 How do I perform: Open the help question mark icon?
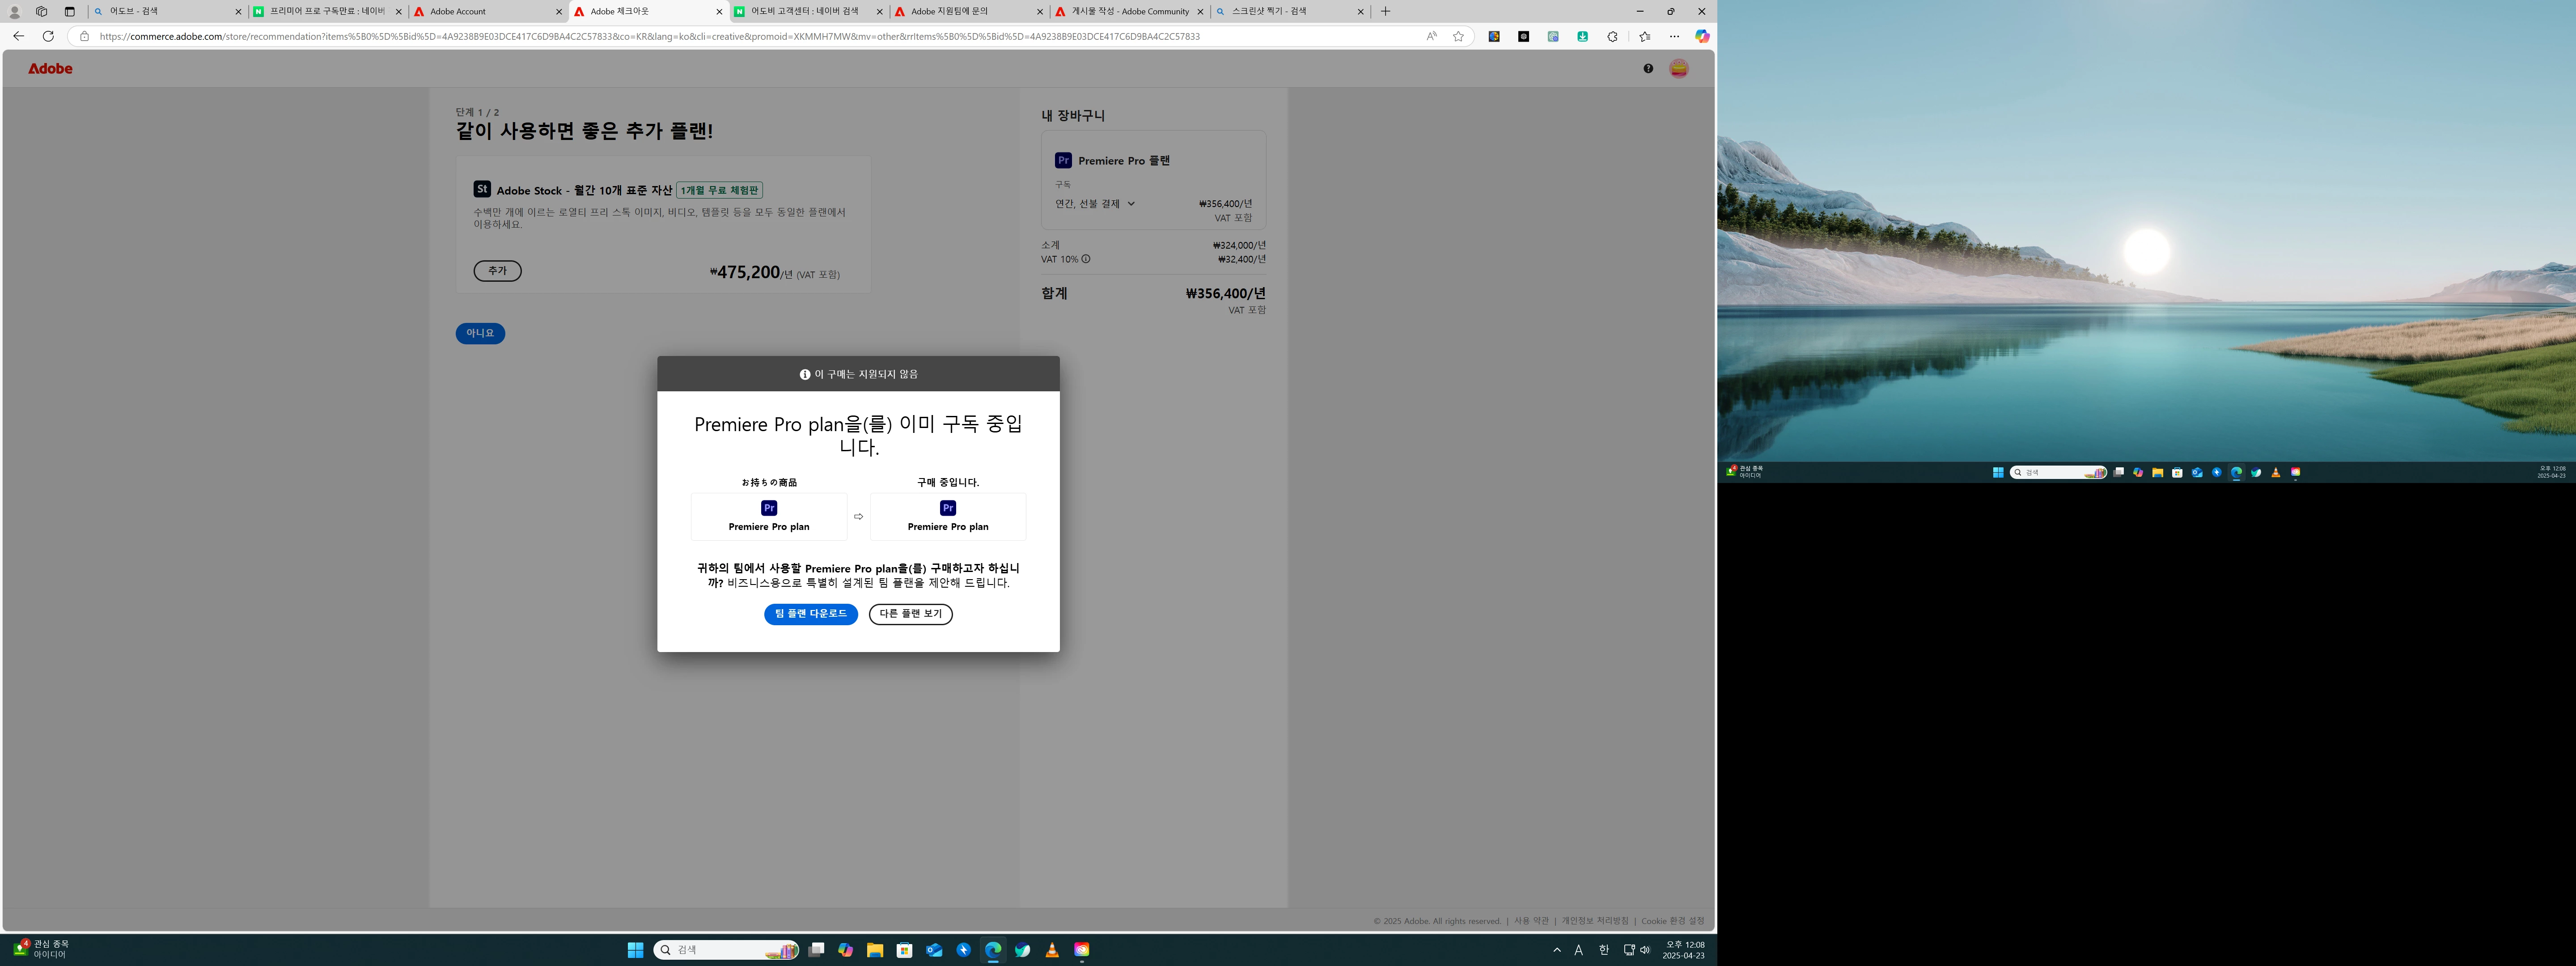[1648, 68]
